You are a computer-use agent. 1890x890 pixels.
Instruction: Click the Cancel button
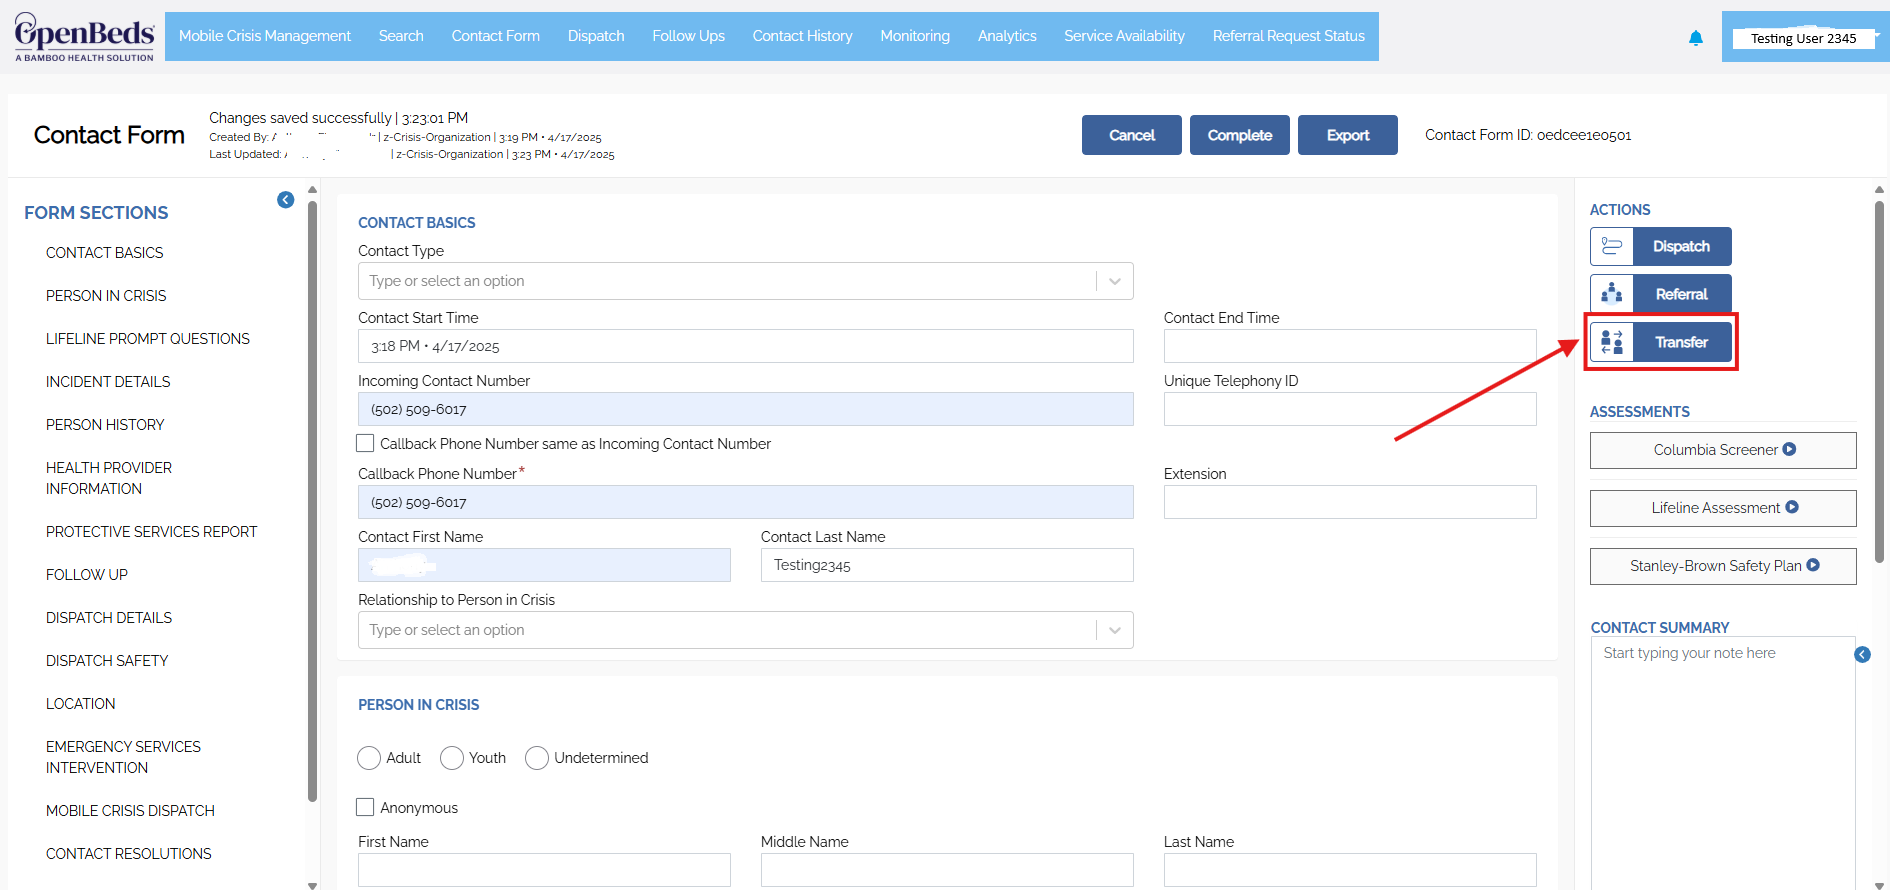[x=1132, y=135]
